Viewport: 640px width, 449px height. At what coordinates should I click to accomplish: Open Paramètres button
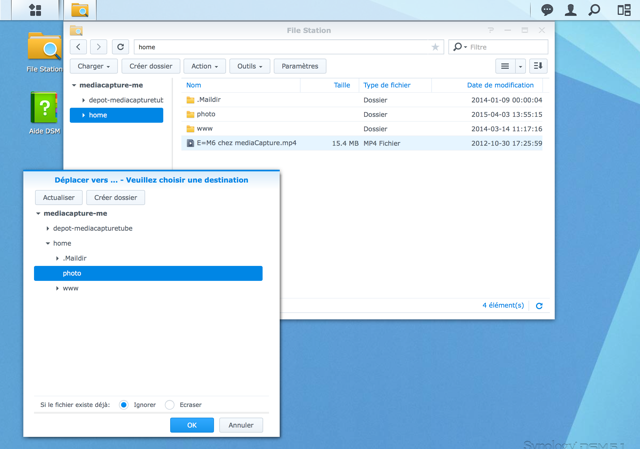pyautogui.click(x=300, y=66)
